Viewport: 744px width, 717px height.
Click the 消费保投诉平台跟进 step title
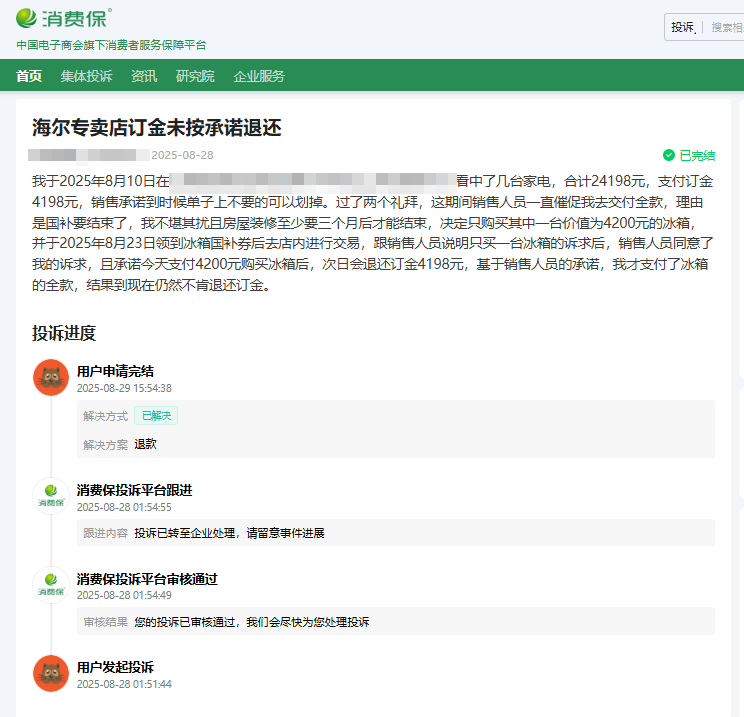tap(134, 490)
